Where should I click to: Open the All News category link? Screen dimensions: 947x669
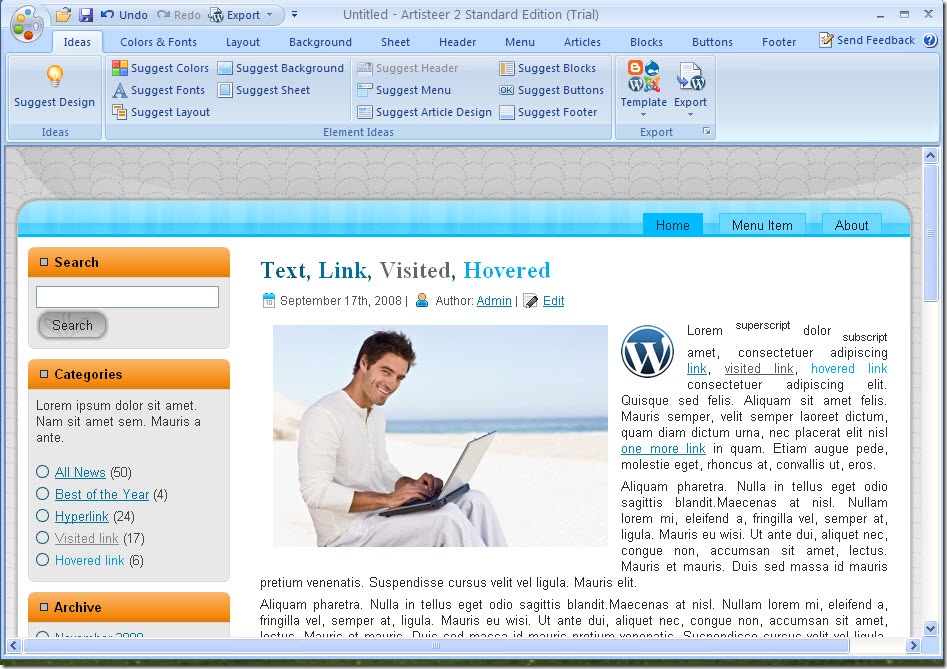80,472
